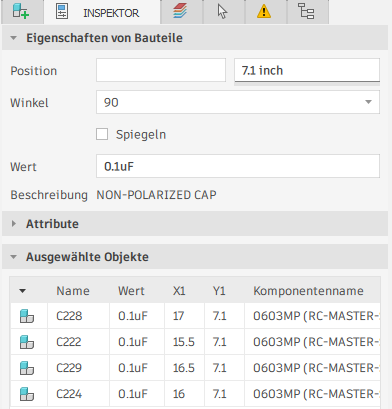This screenshot has width=392, height=409.
Task: Open the layers panel tab
Action: pyautogui.click(x=181, y=12)
